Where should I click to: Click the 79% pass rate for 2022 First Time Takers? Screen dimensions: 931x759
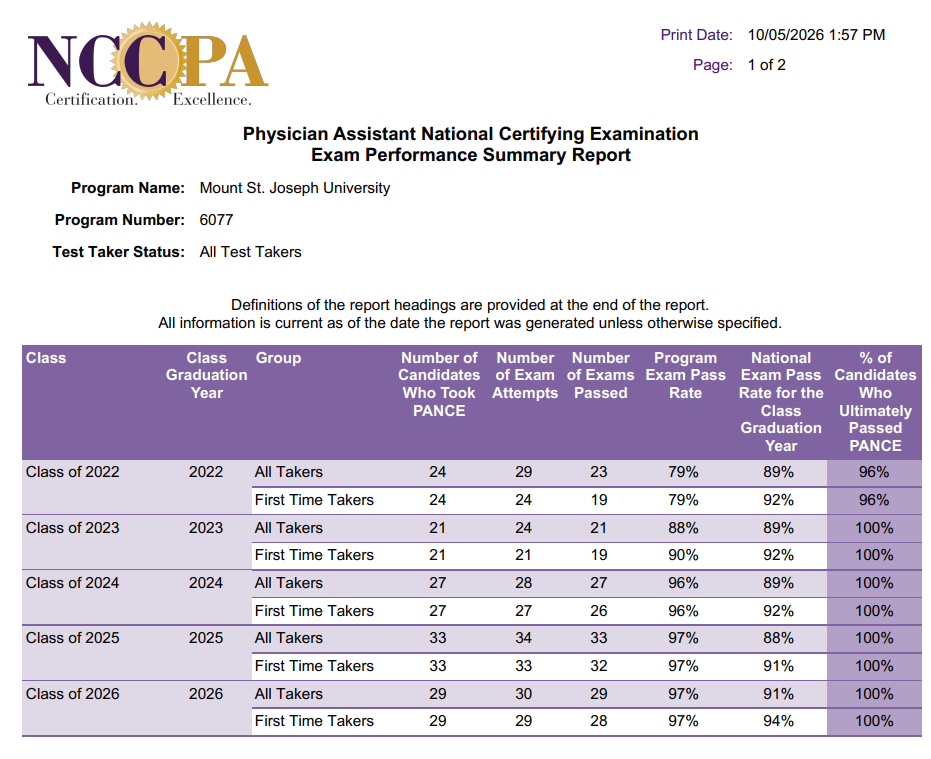click(683, 500)
